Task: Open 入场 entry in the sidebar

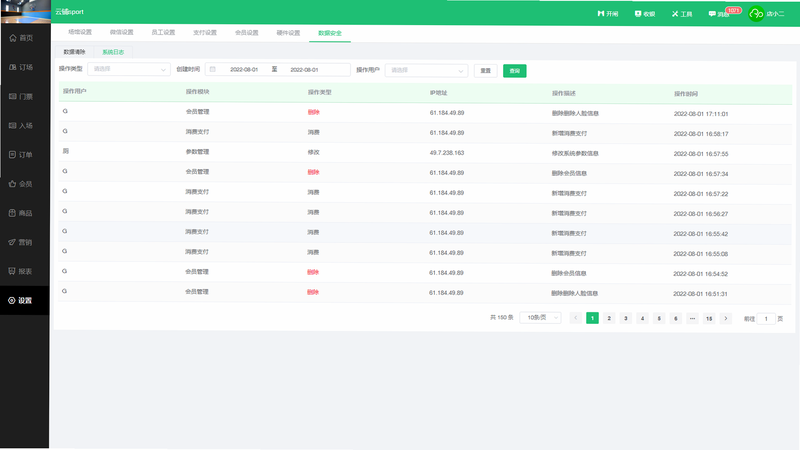Action: click(x=21, y=126)
